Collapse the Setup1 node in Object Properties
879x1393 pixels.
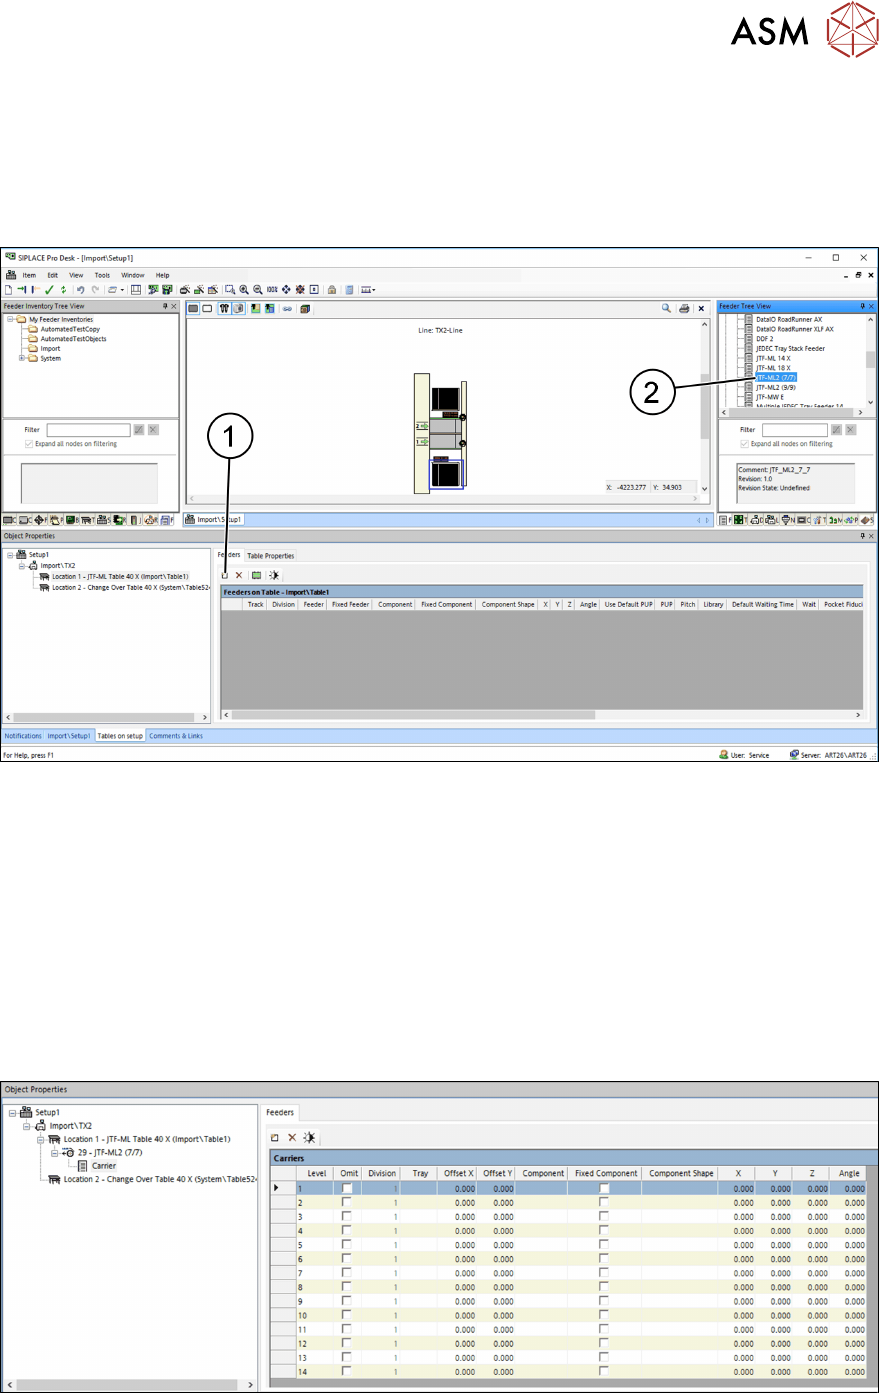tap(10, 554)
